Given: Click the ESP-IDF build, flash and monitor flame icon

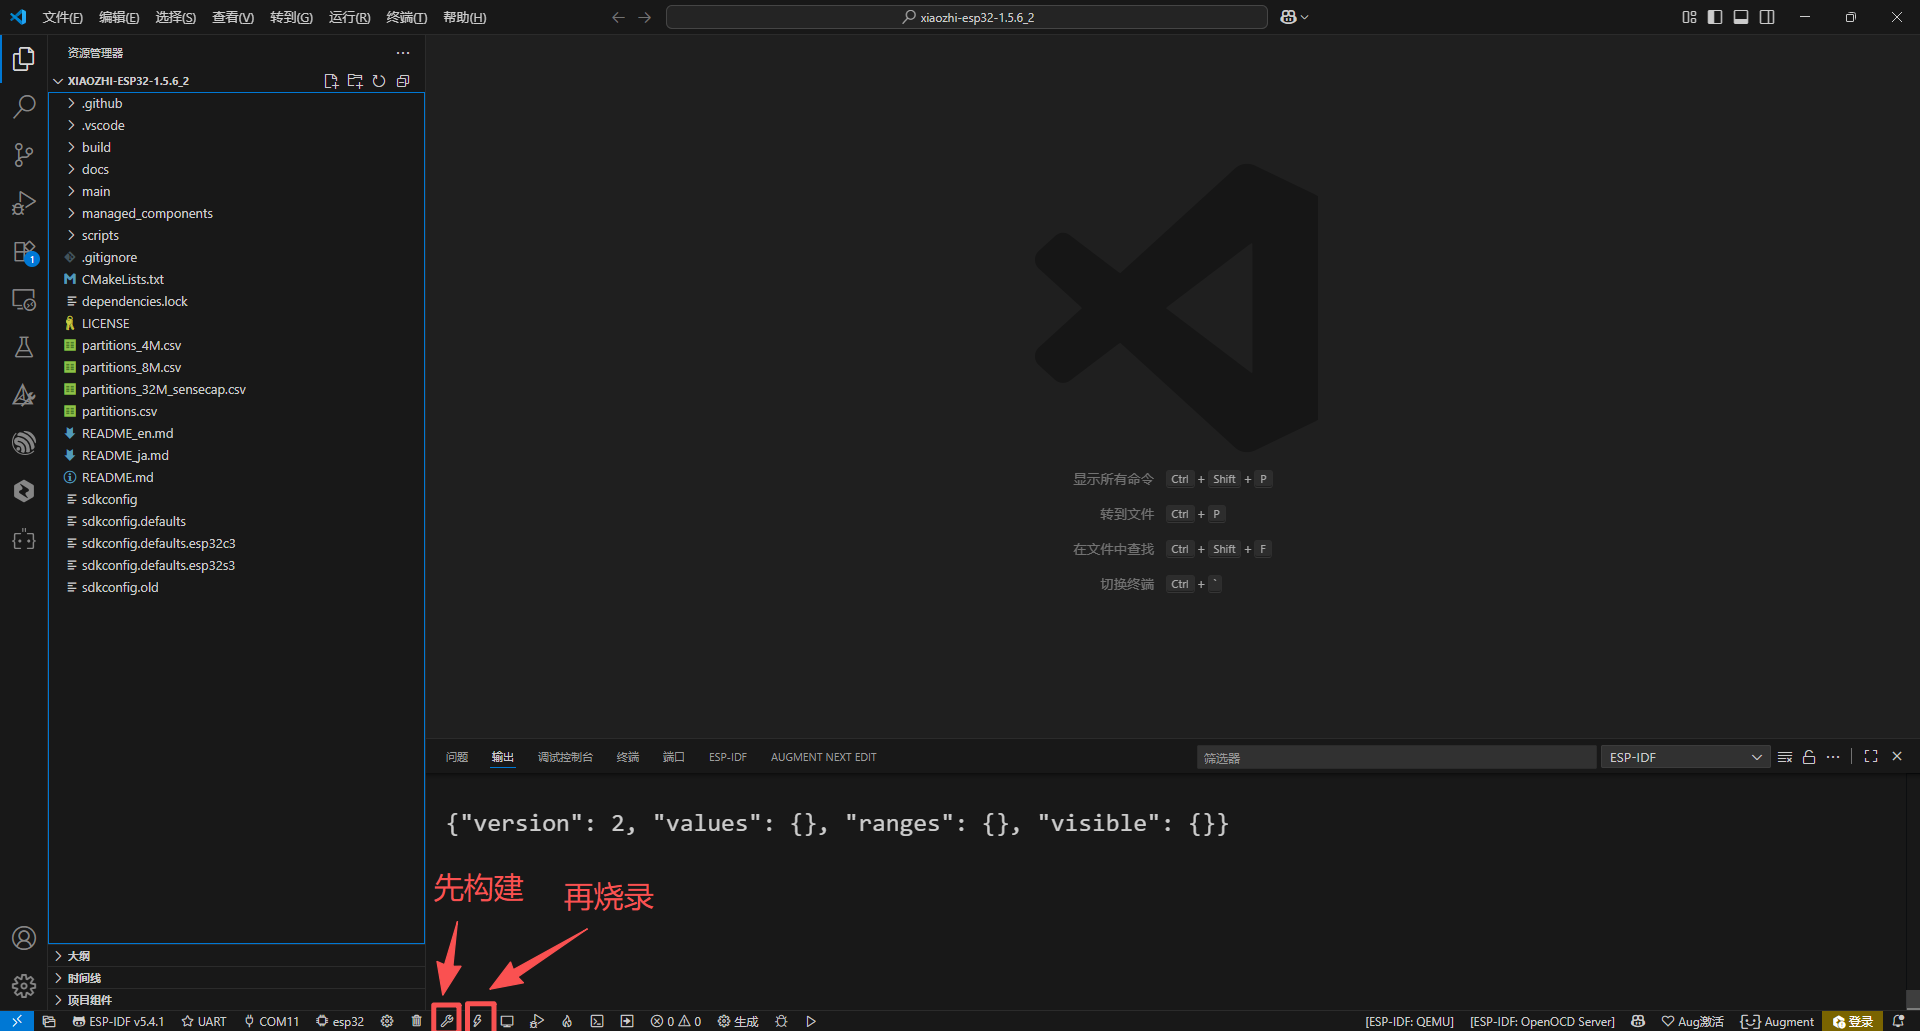Looking at the screenshot, I should tap(567, 1021).
